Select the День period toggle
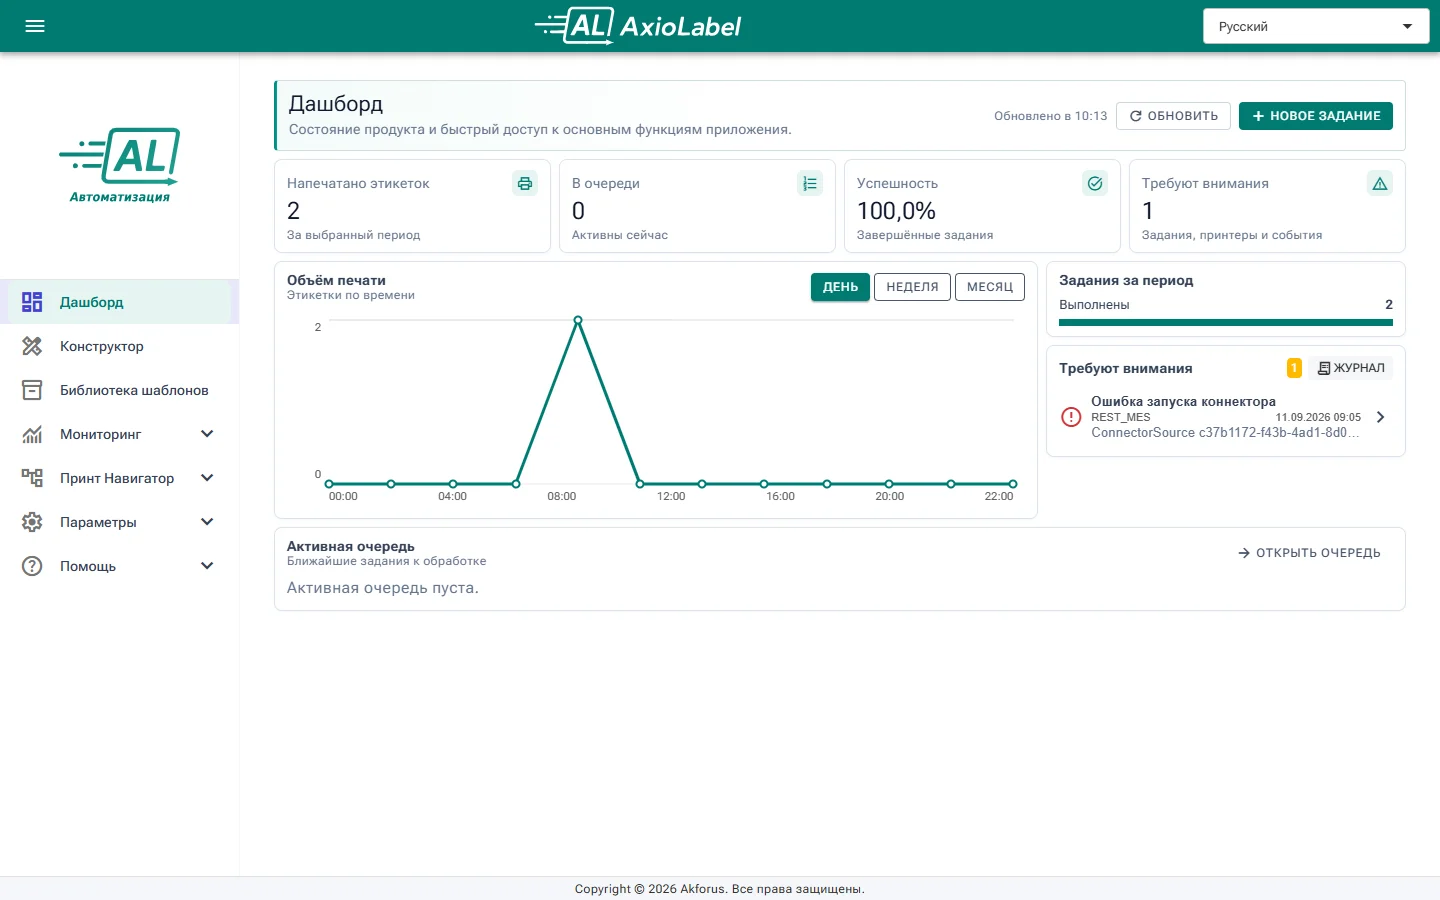 [840, 287]
